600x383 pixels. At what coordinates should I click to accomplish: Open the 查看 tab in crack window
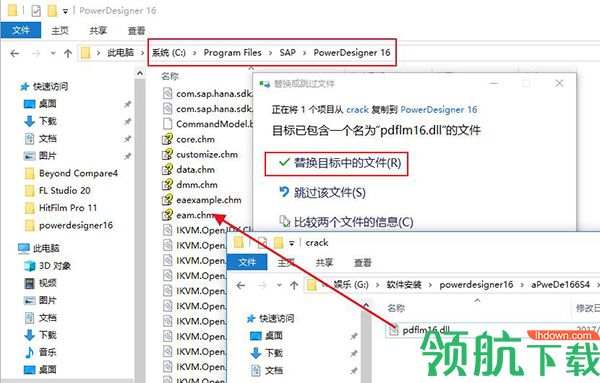[x=362, y=262]
